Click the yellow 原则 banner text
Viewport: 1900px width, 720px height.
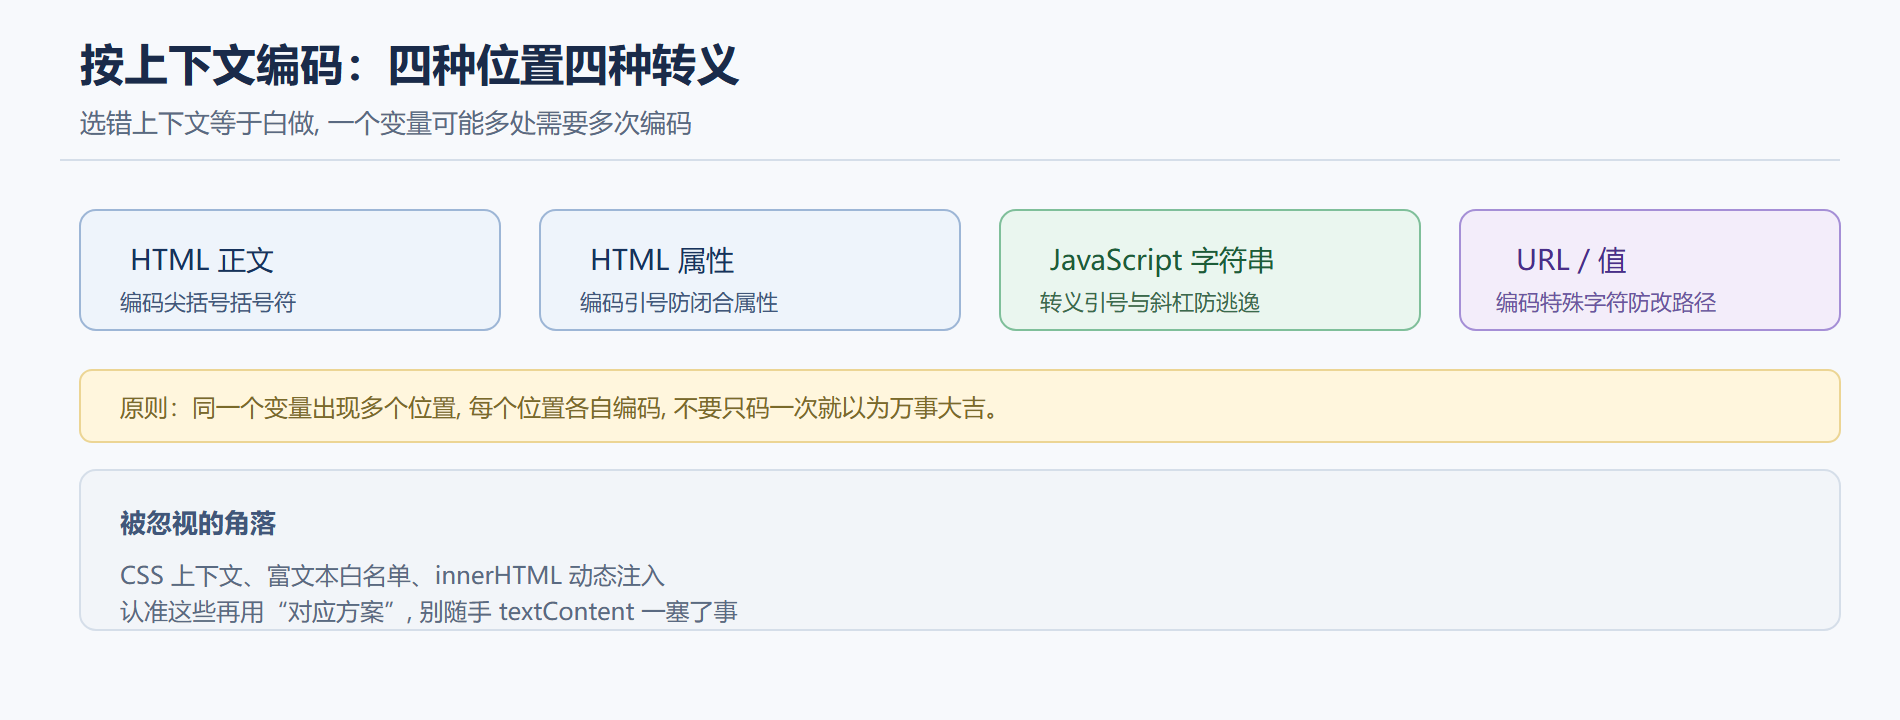click(560, 407)
